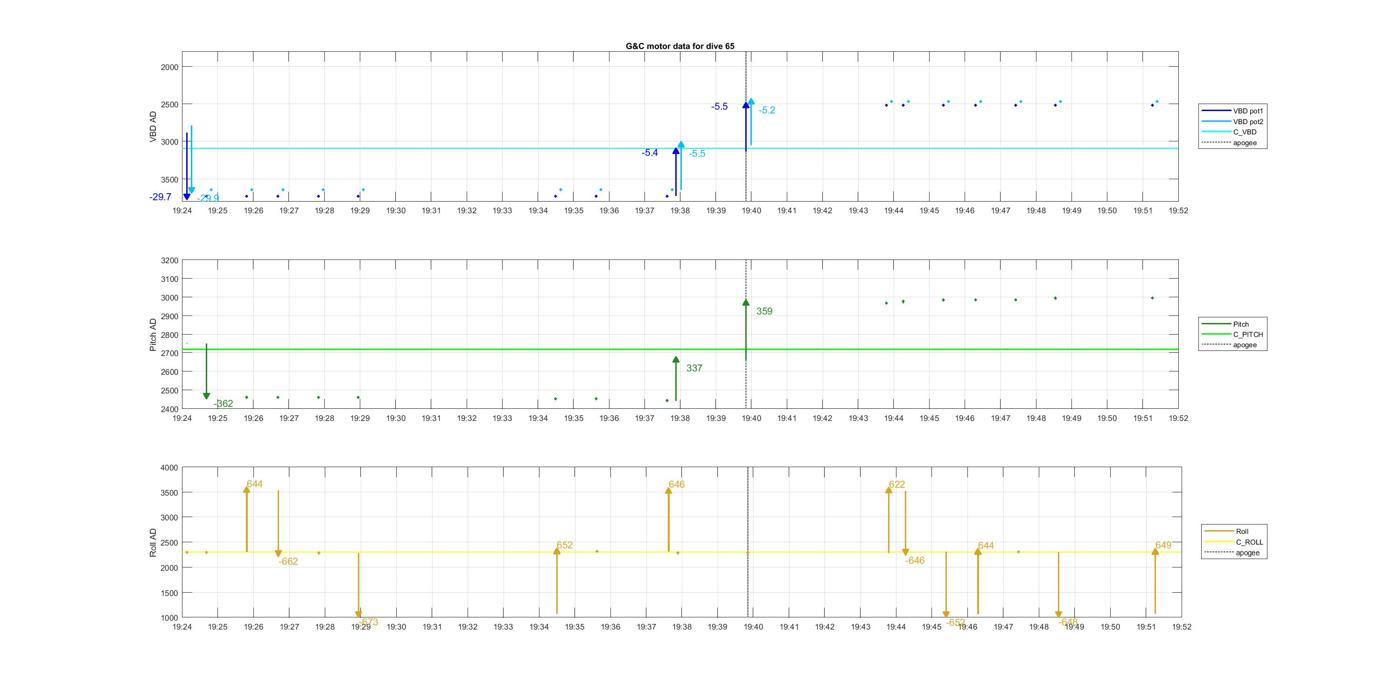Image resolution: width=1400 pixels, height=693 pixels.
Task: Click the '2000' tick on the VBD axis
Action: click(x=170, y=67)
